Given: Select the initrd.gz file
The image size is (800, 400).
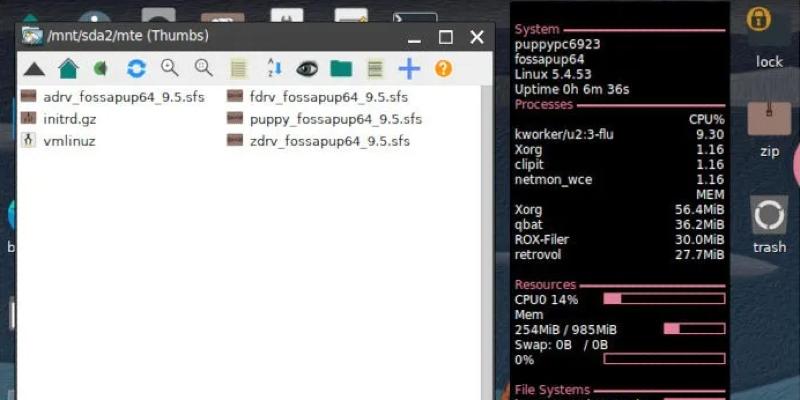Looking at the screenshot, I should (72, 119).
